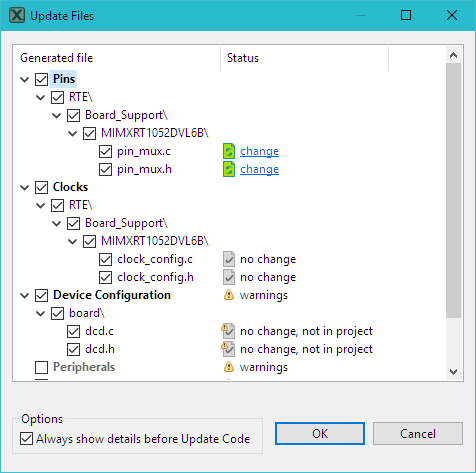Click the no change icon for clock_config.h
Viewport: 476px width, 473px height.
coord(229,277)
